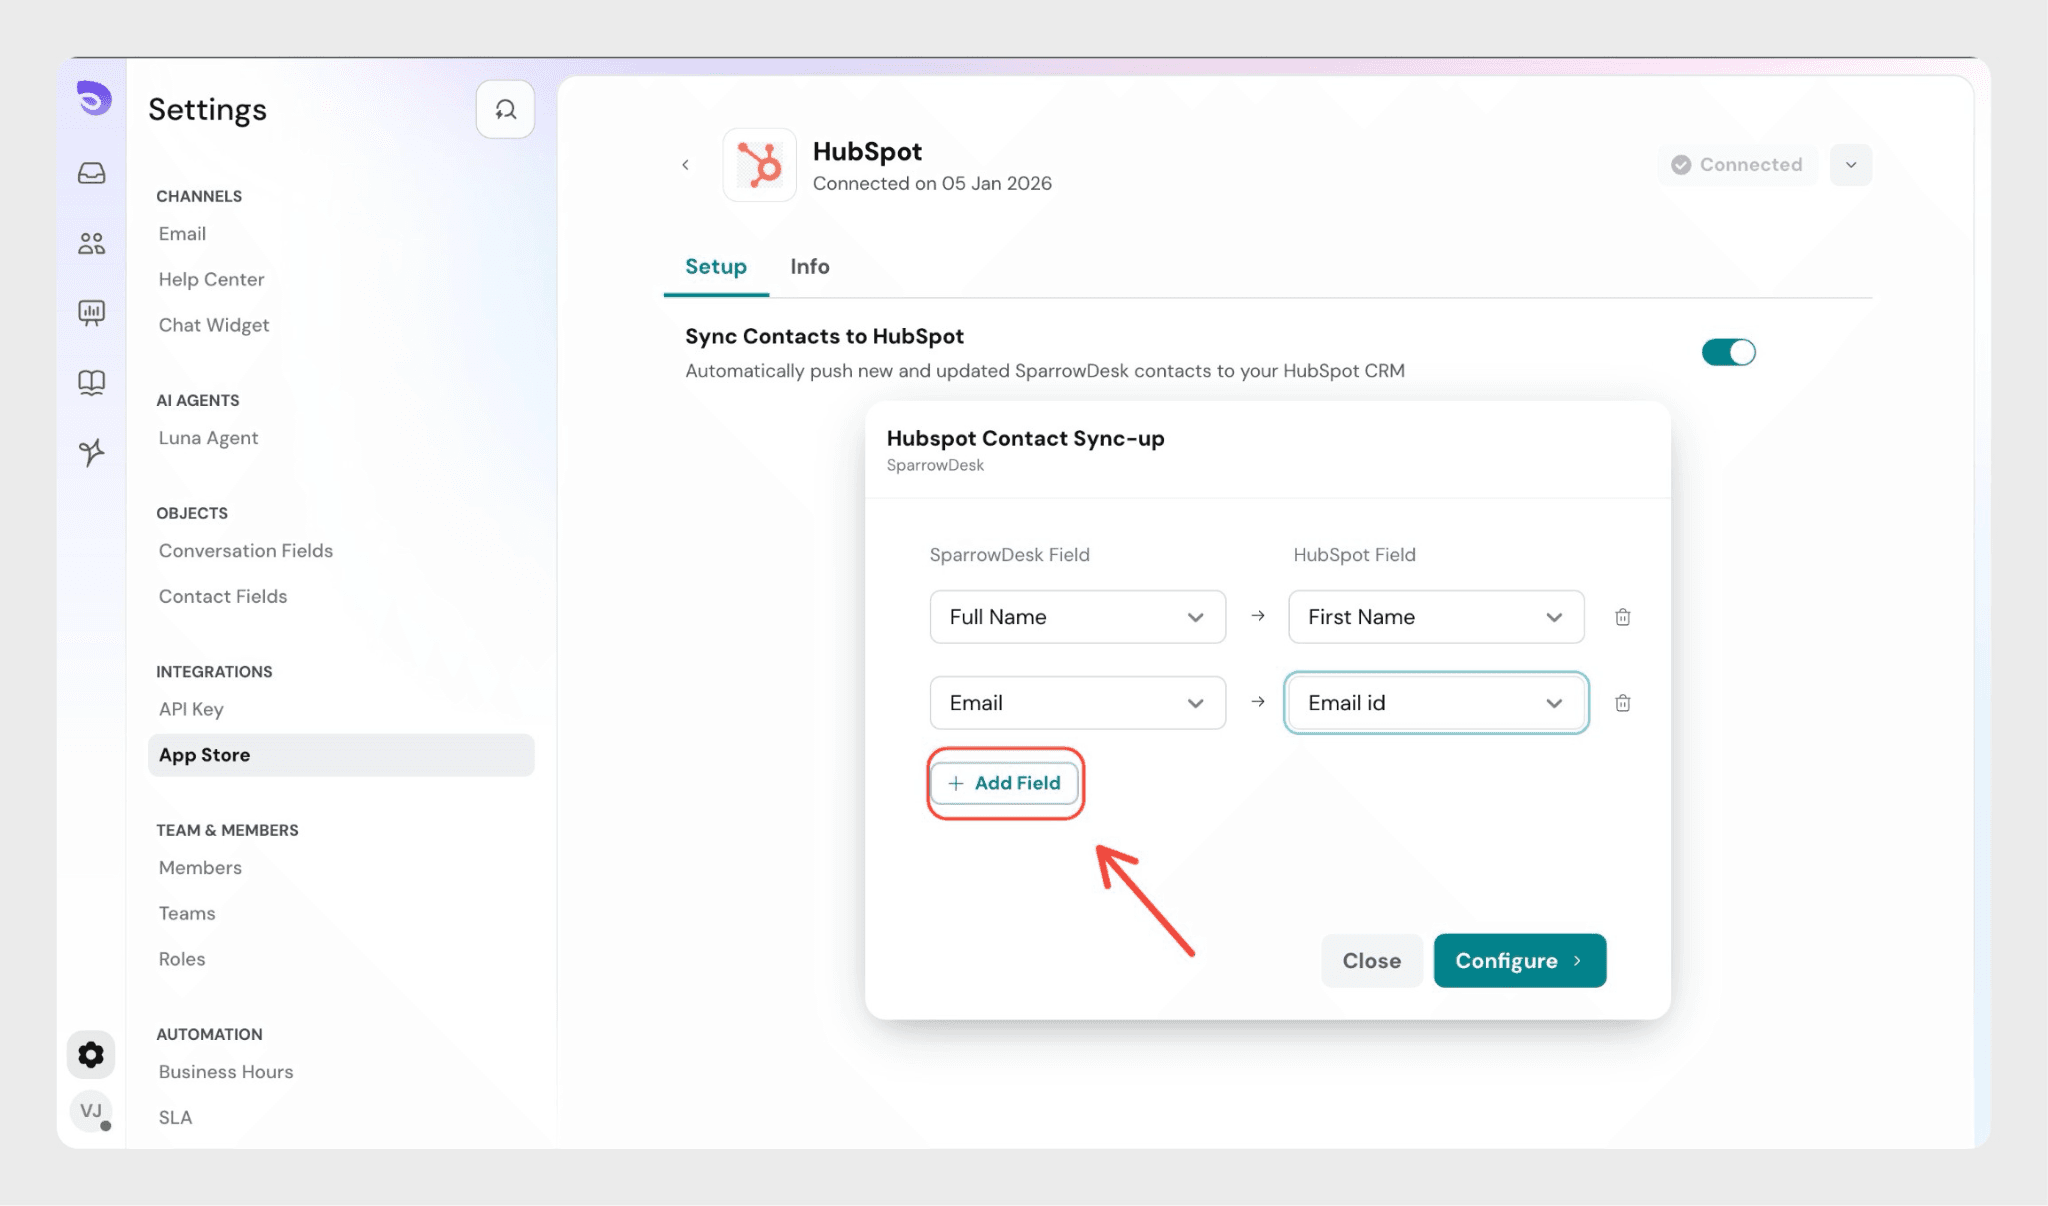Go back using the left chevron
Image resolution: width=2048 pixels, height=1206 pixels.
[685, 165]
